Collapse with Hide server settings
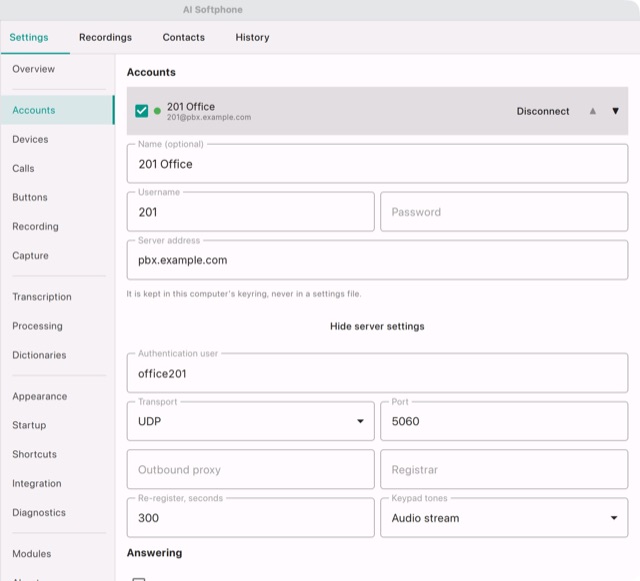 (x=377, y=326)
